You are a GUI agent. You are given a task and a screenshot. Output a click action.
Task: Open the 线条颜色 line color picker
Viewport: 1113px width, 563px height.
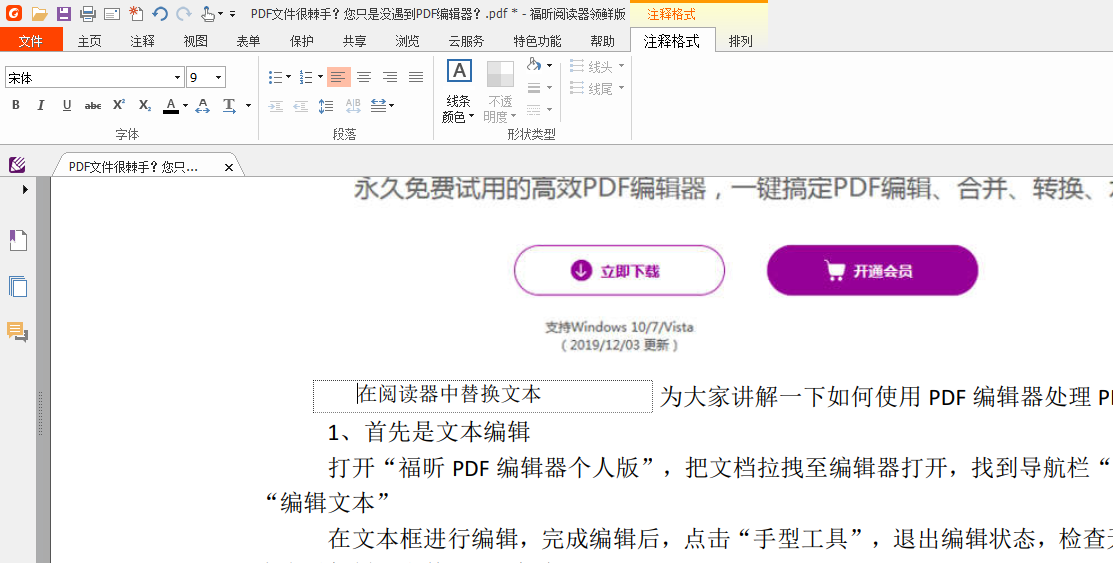point(459,92)
